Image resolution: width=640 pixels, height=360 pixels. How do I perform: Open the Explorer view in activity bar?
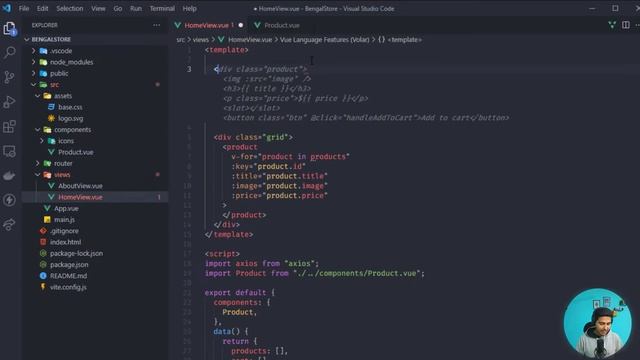pos(9,28)
